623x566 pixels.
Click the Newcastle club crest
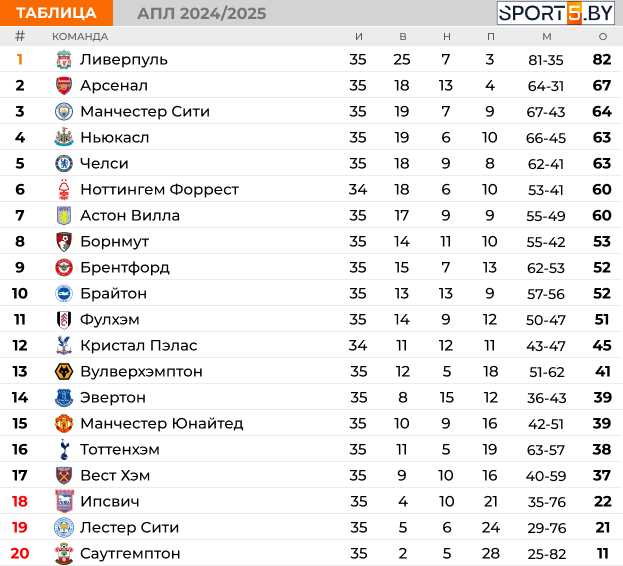click(64, 137)
